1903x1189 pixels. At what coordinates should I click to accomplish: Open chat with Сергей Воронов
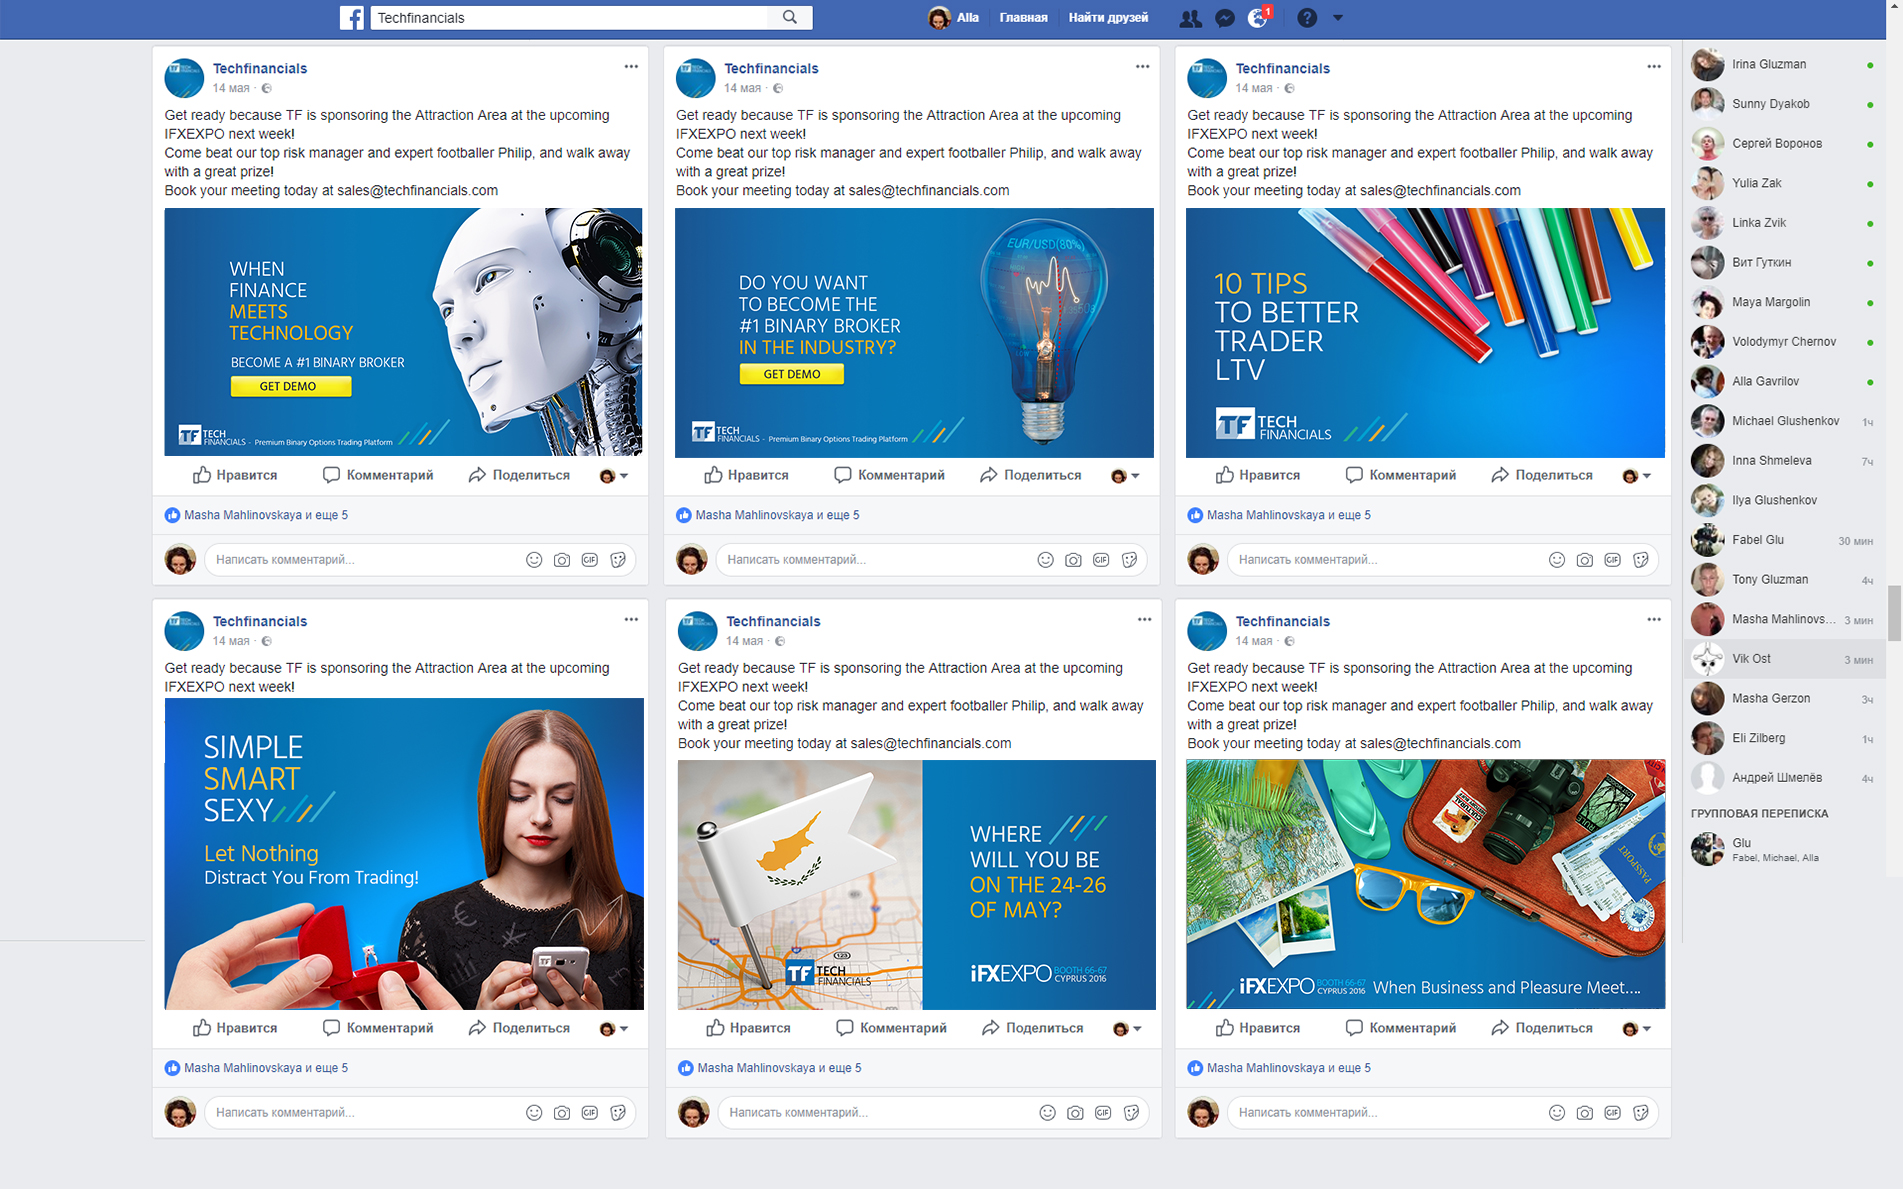(x=1784, y=143)
